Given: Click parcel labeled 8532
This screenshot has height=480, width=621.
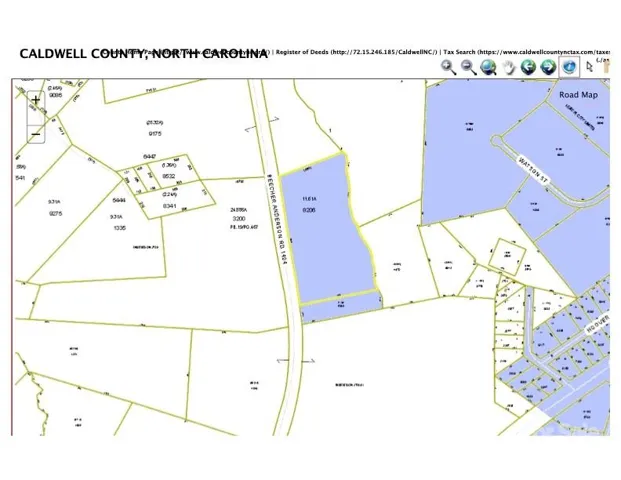Looking at the screenshot, I should (x=169, y=175).
